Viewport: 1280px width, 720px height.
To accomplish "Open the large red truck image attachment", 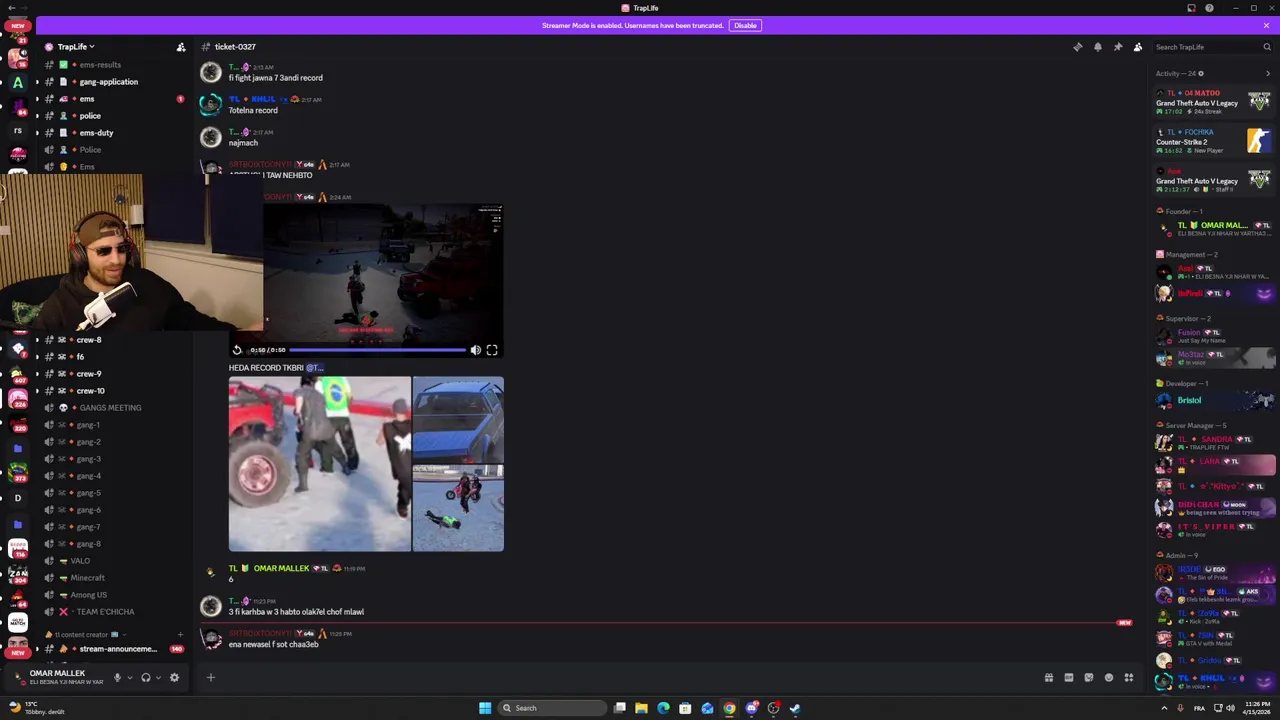I will point(319,464).
